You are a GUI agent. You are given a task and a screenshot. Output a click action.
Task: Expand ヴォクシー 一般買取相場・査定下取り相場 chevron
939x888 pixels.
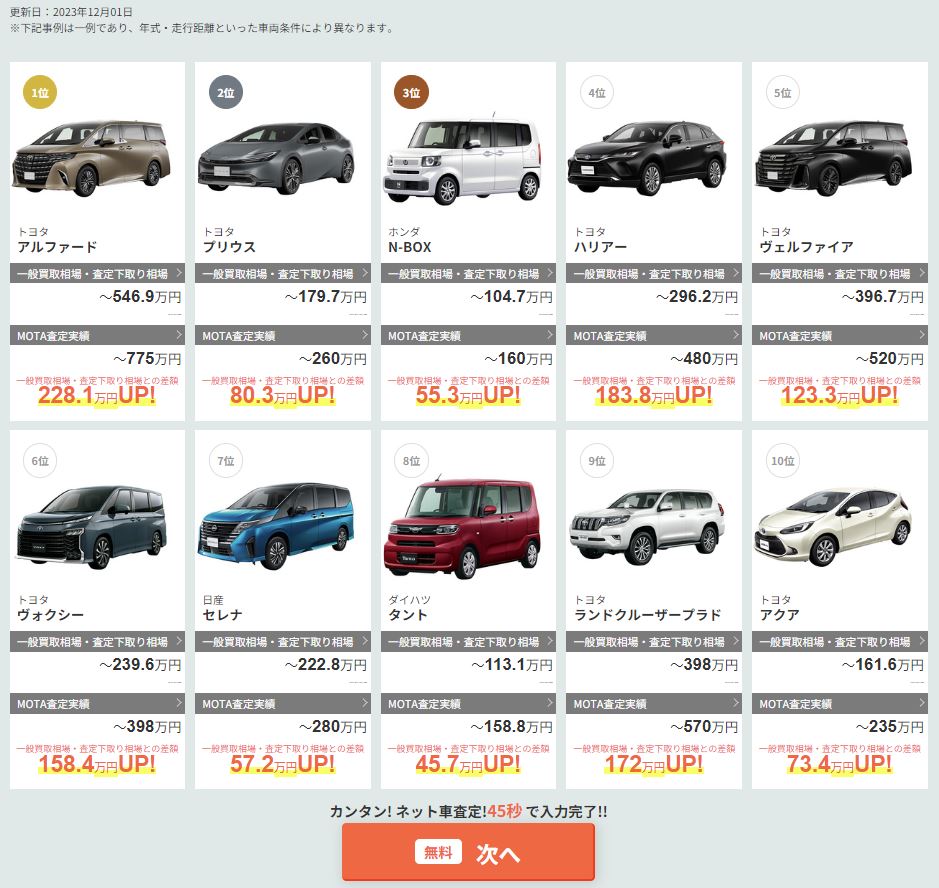(x=178, y=641)
